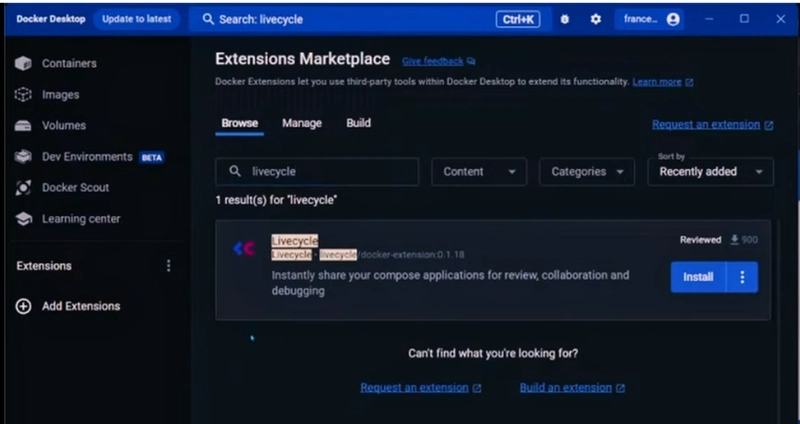Open the Give feedback link
This screenshot has height=424, width=800.
click(432, 61)
